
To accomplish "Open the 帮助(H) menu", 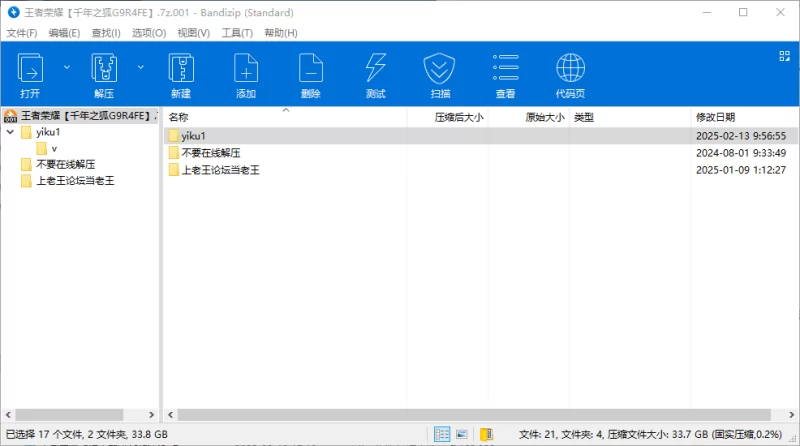I will (281, 33).
